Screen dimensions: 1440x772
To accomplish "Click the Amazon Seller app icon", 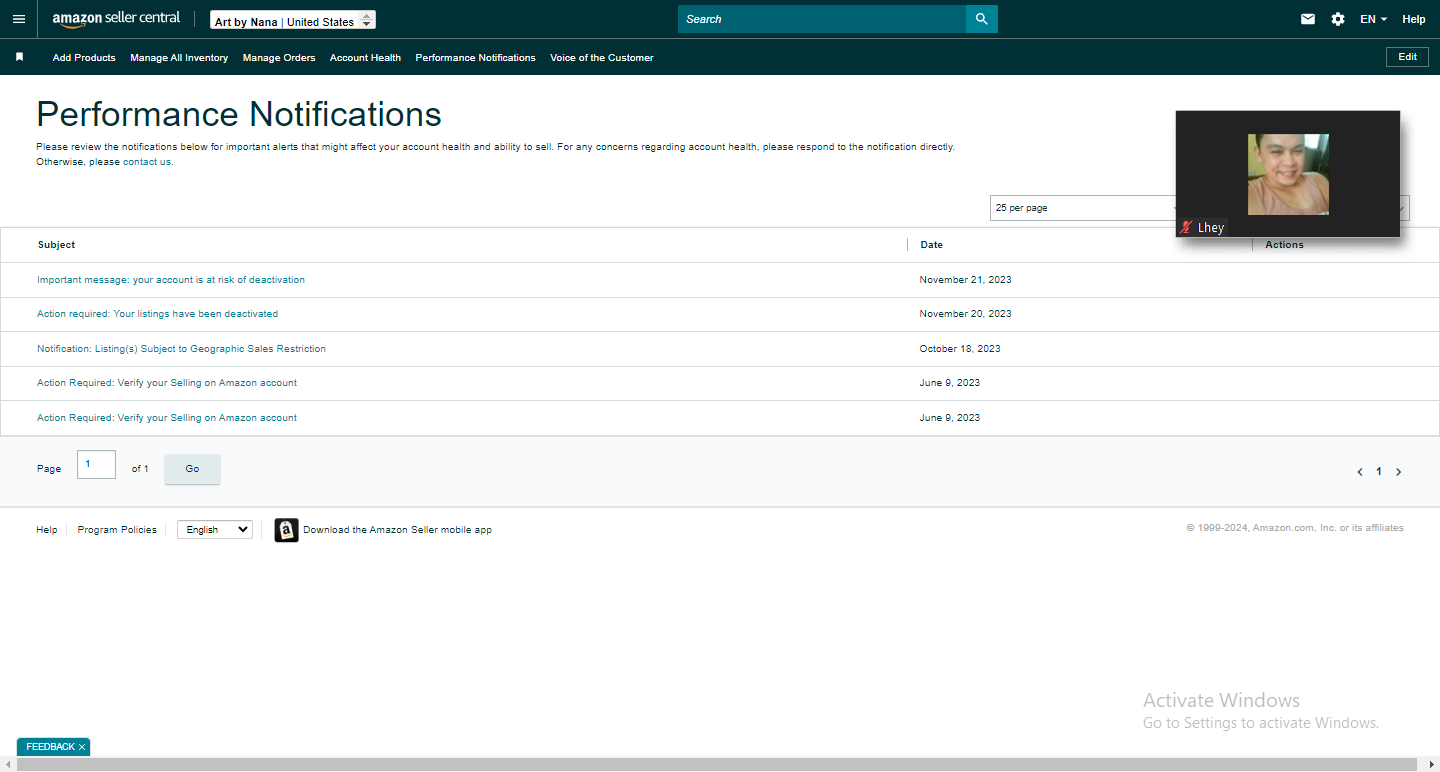I will coord(286,530).
